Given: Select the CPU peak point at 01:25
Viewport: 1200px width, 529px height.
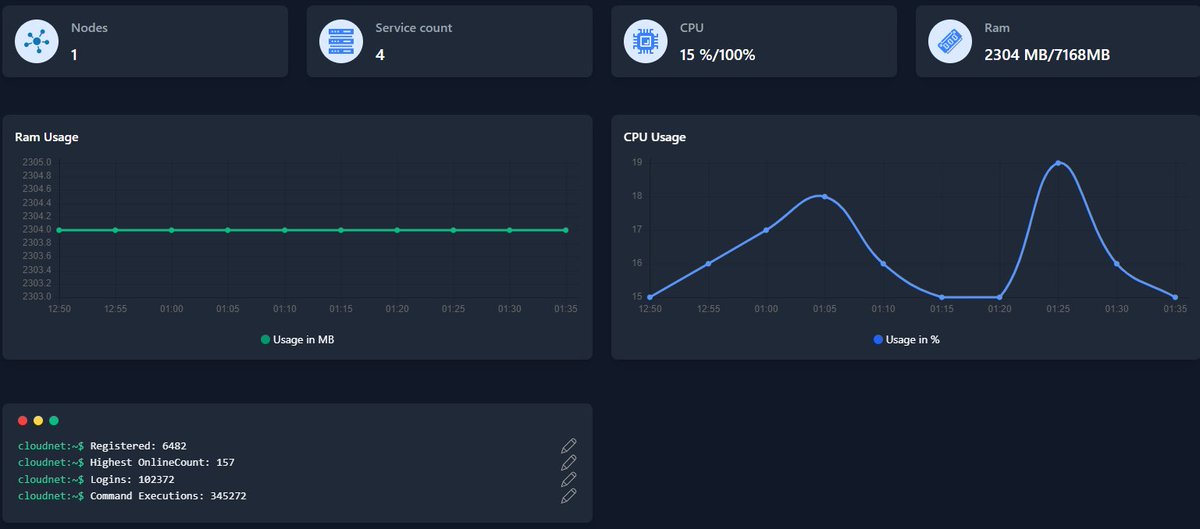Looking at the screenshot, I should tap(1058, 163).
